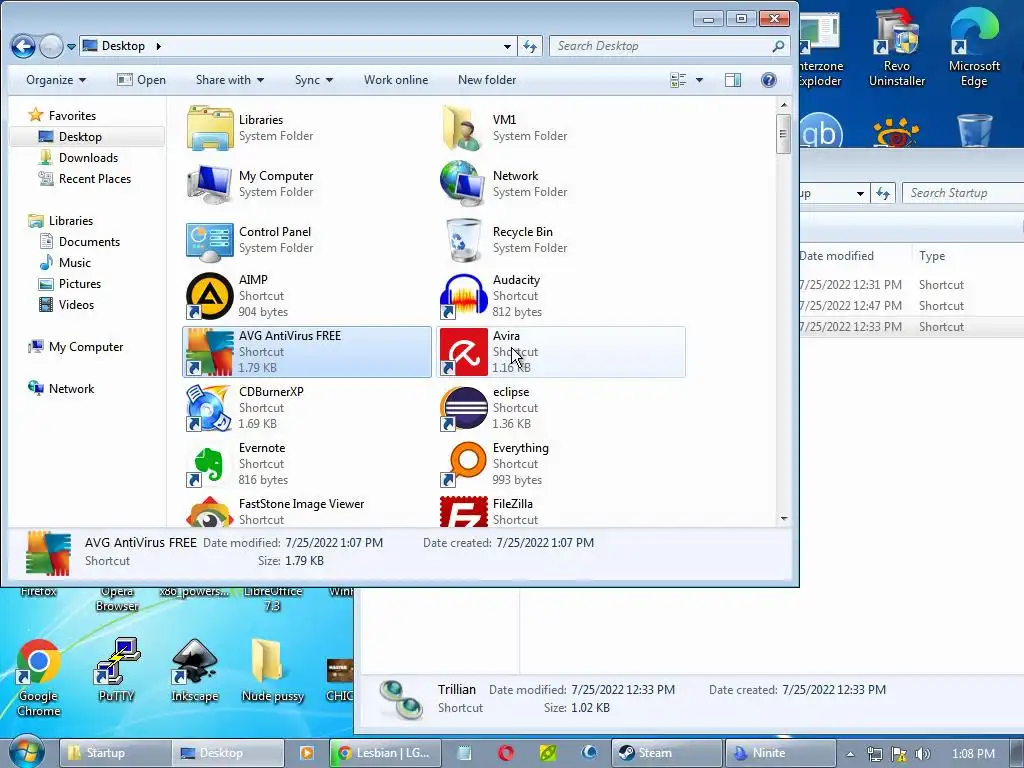Switch to Startup taskbar button

[115, 753]
